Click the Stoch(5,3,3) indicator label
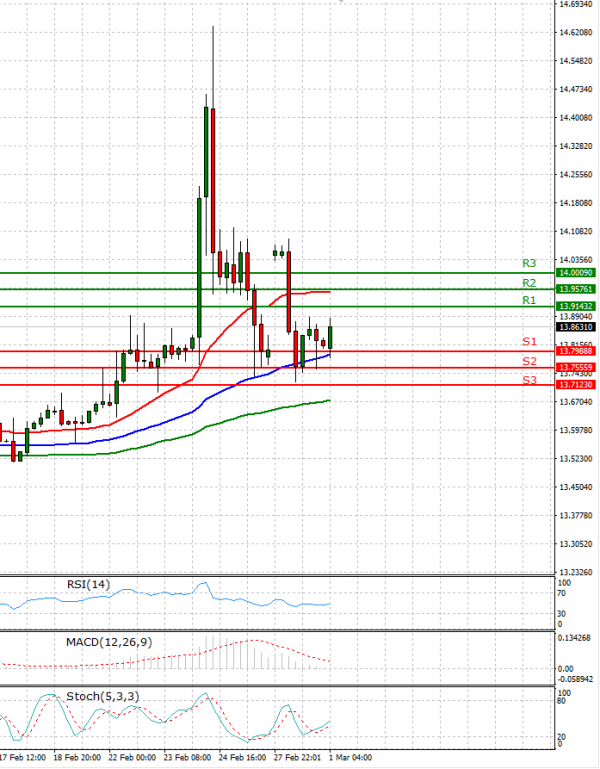600x769 pixels. pyautogui.click(x=103, y=696)
